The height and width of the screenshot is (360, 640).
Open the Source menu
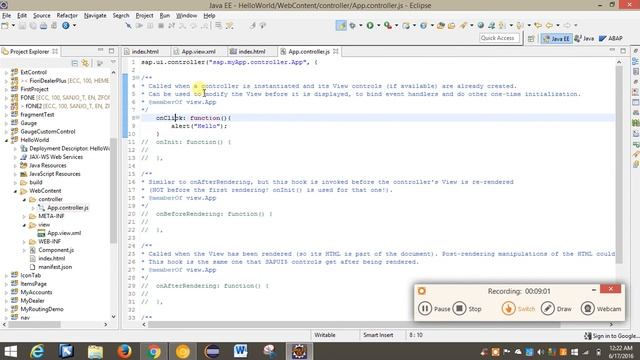[42, 16]
